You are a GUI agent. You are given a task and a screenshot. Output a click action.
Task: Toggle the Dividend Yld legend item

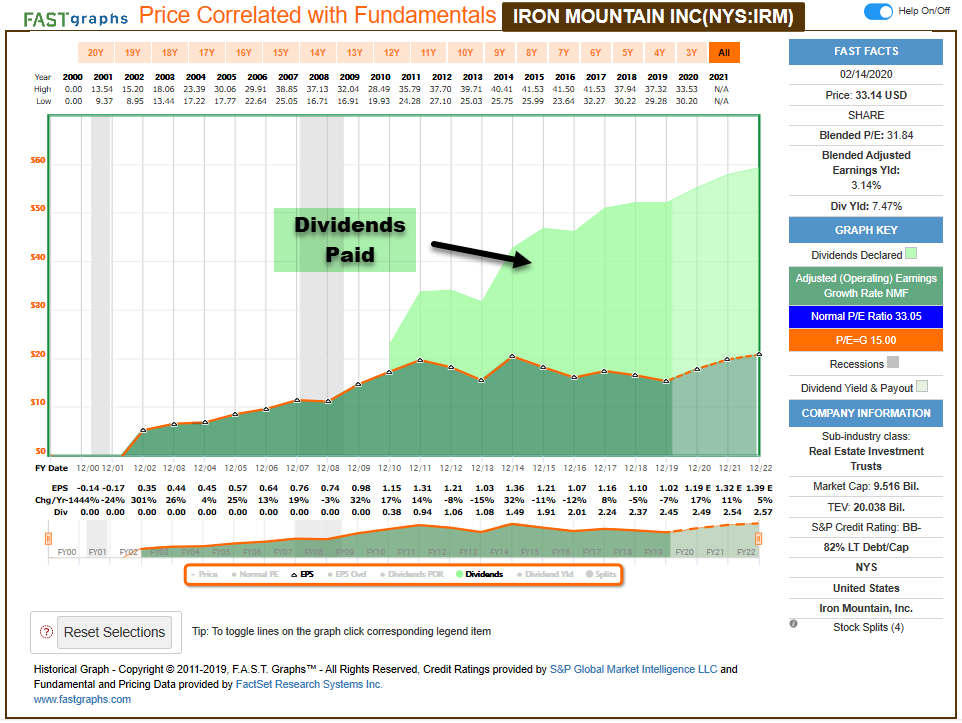pos(545,574)
